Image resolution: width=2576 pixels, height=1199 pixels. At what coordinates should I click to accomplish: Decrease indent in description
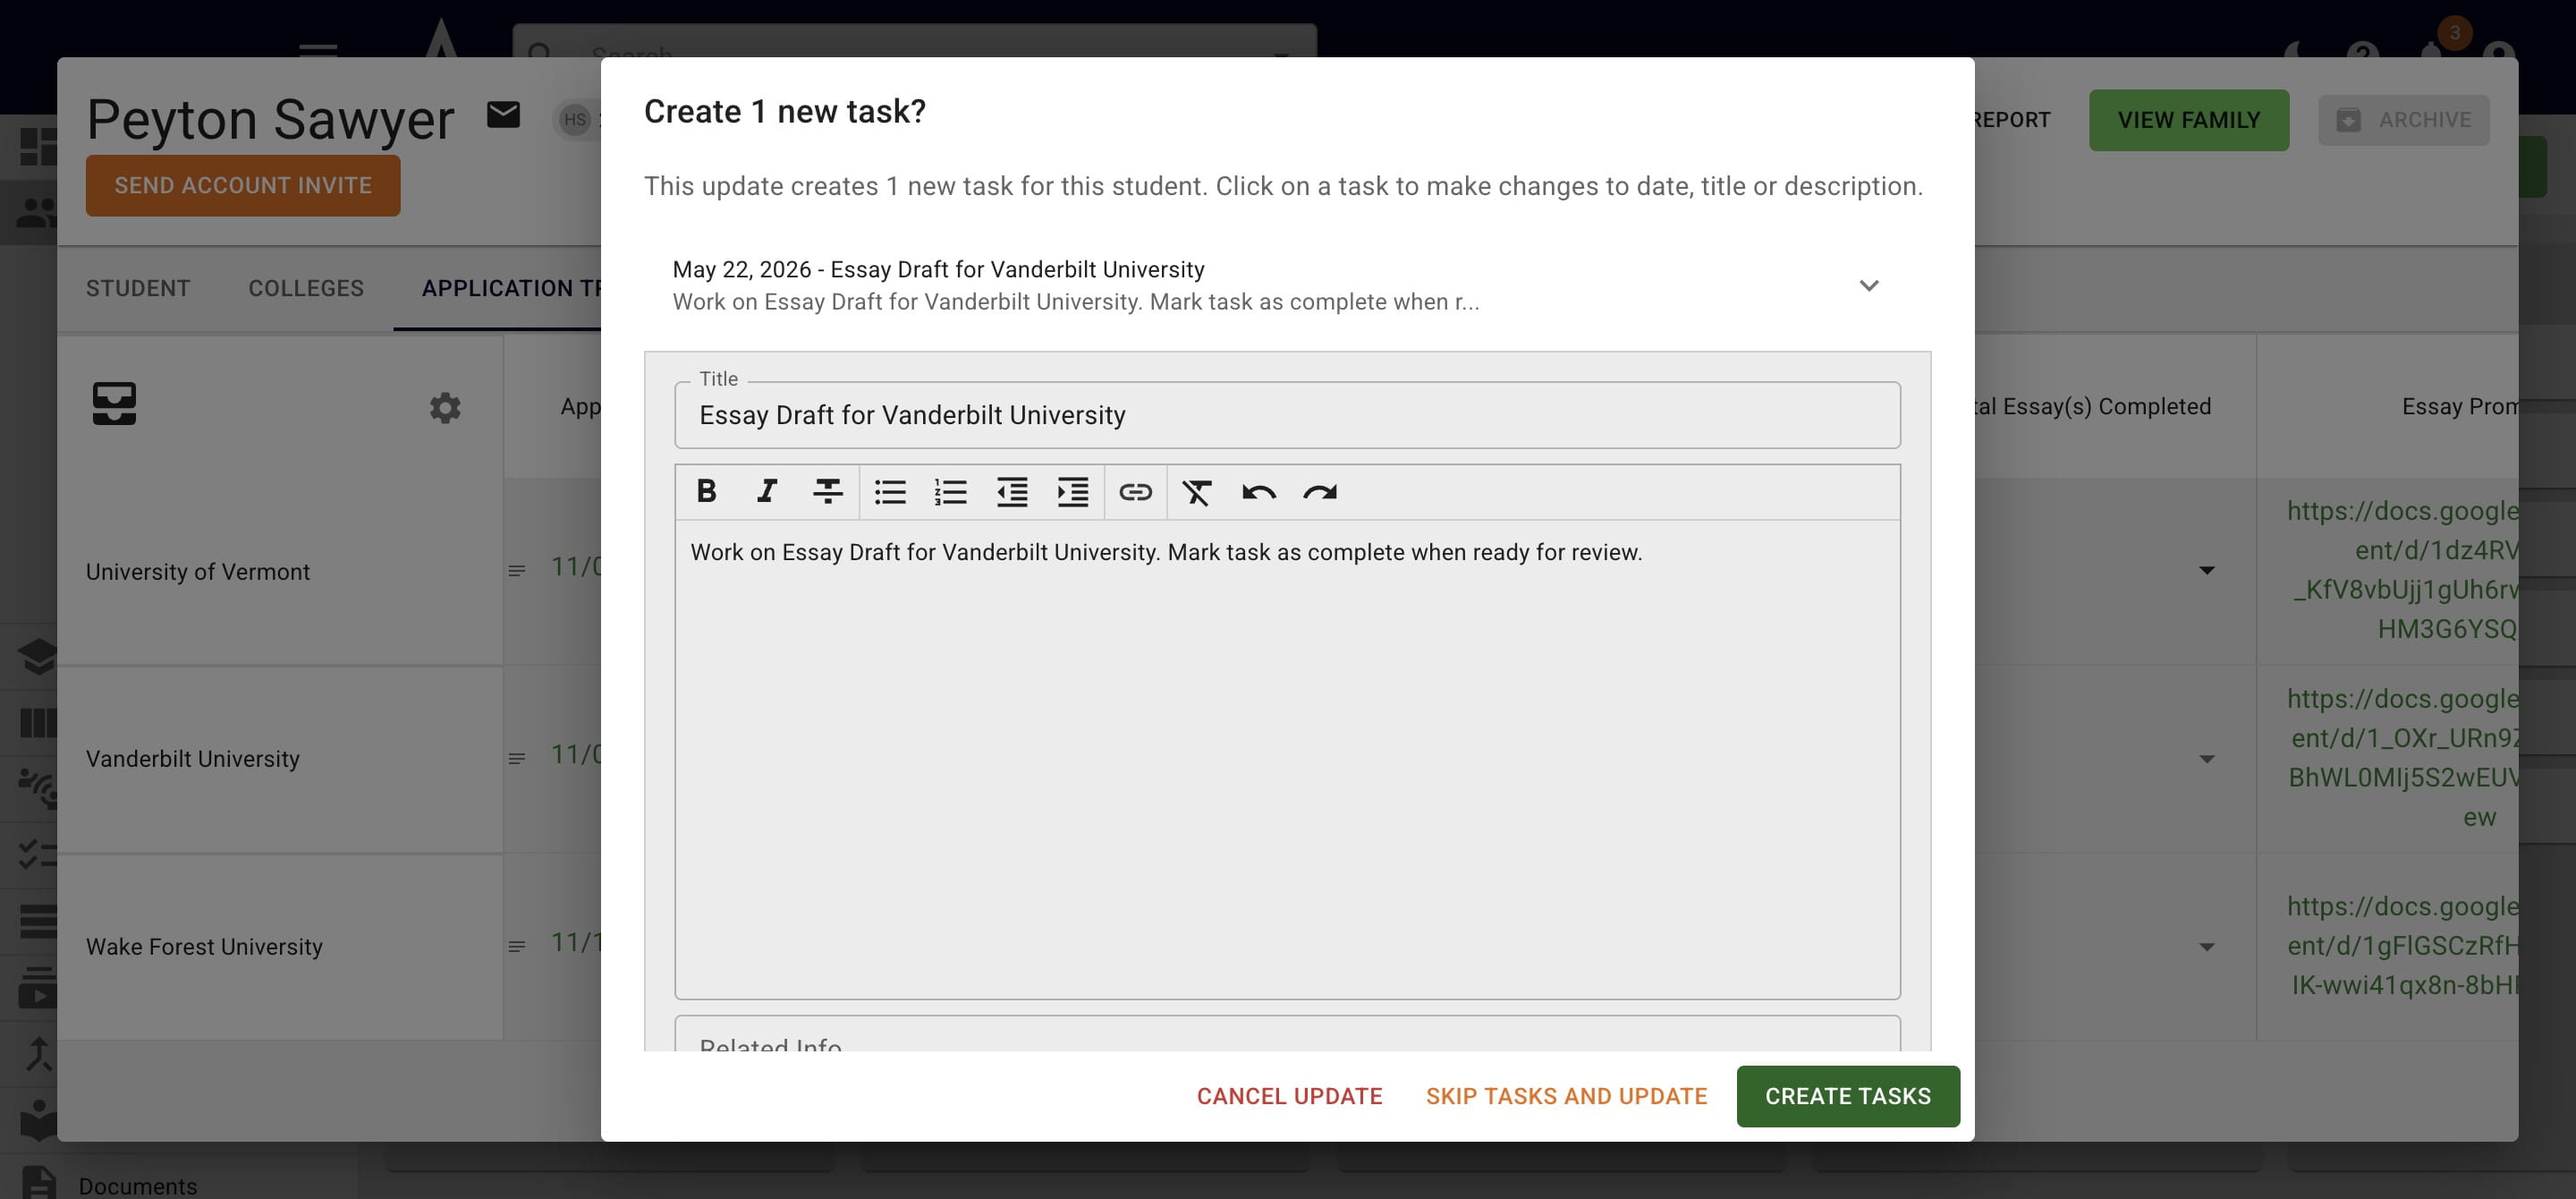point(1012,491)
